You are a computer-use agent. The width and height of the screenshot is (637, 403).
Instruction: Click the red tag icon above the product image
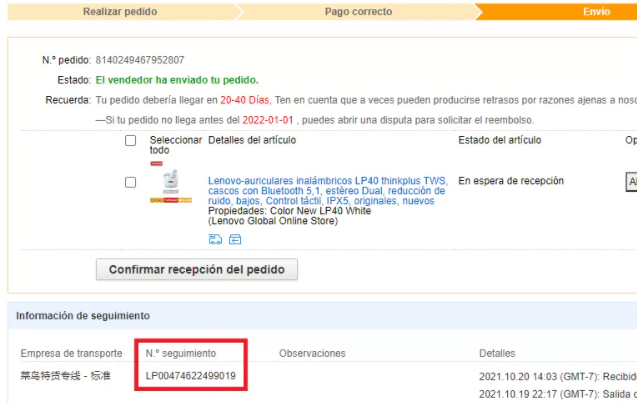156,162
